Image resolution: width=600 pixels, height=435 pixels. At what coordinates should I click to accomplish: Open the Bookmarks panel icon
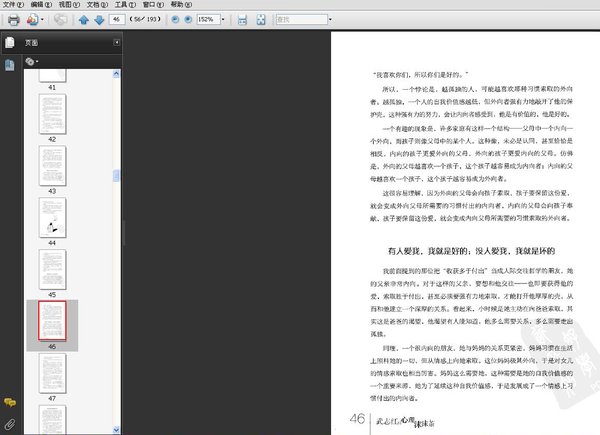(9, 64)
